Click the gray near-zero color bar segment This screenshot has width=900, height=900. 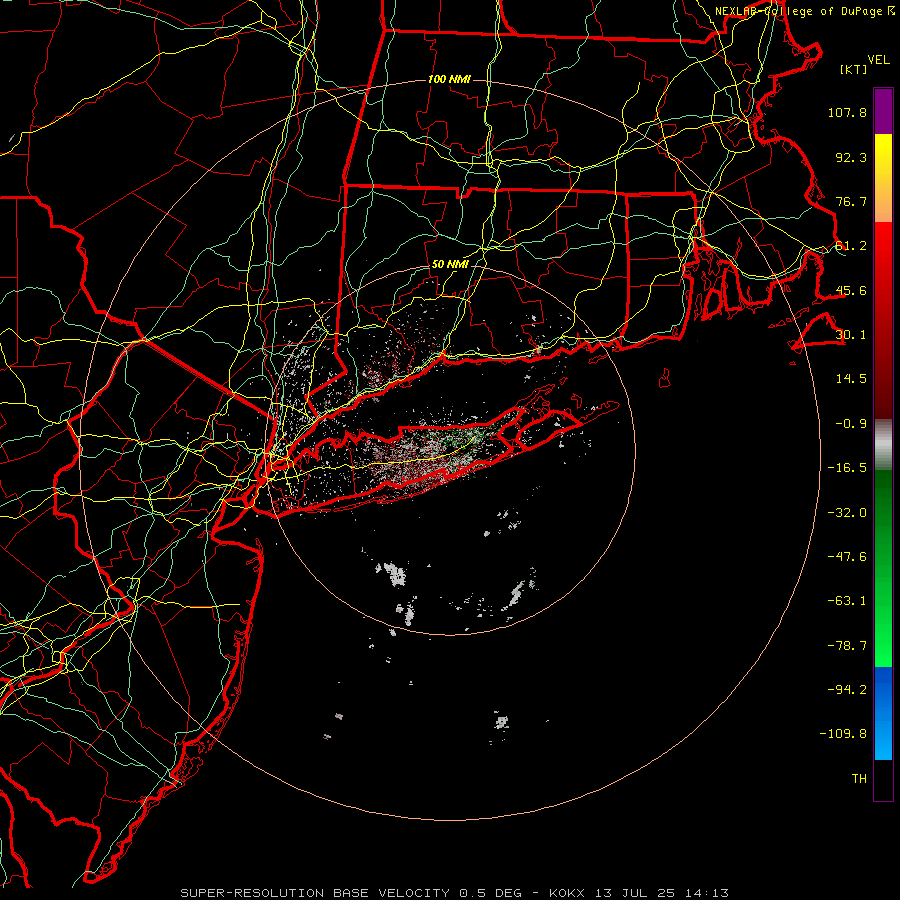pyautogui.click(x=883, y=445)
